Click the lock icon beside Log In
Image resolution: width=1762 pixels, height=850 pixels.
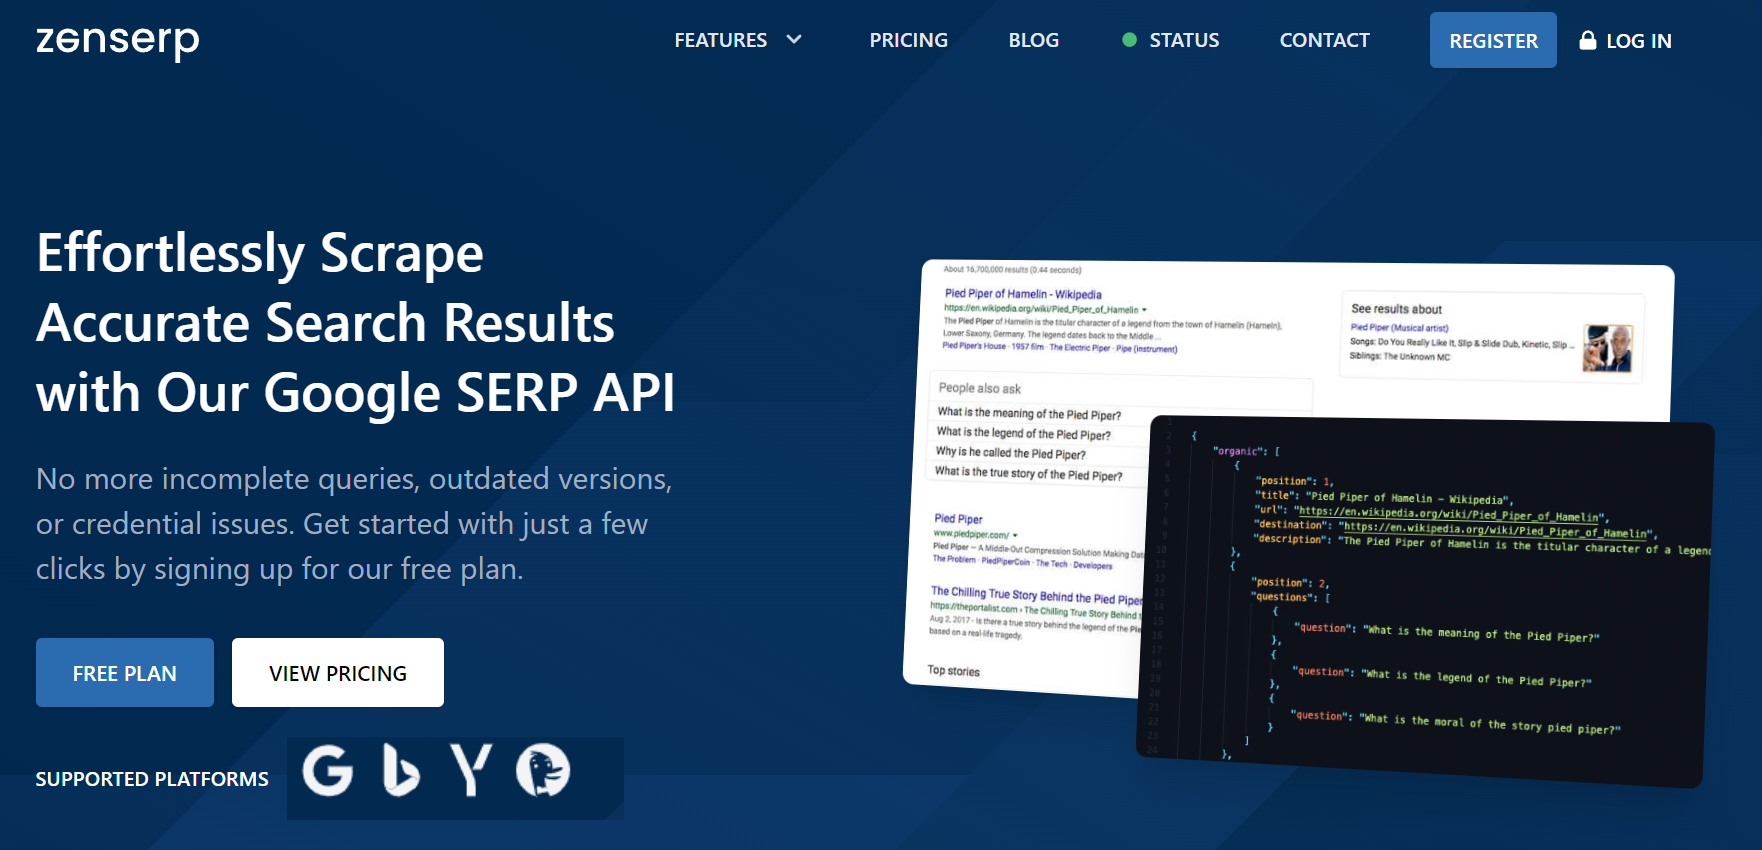(1587, 40)
